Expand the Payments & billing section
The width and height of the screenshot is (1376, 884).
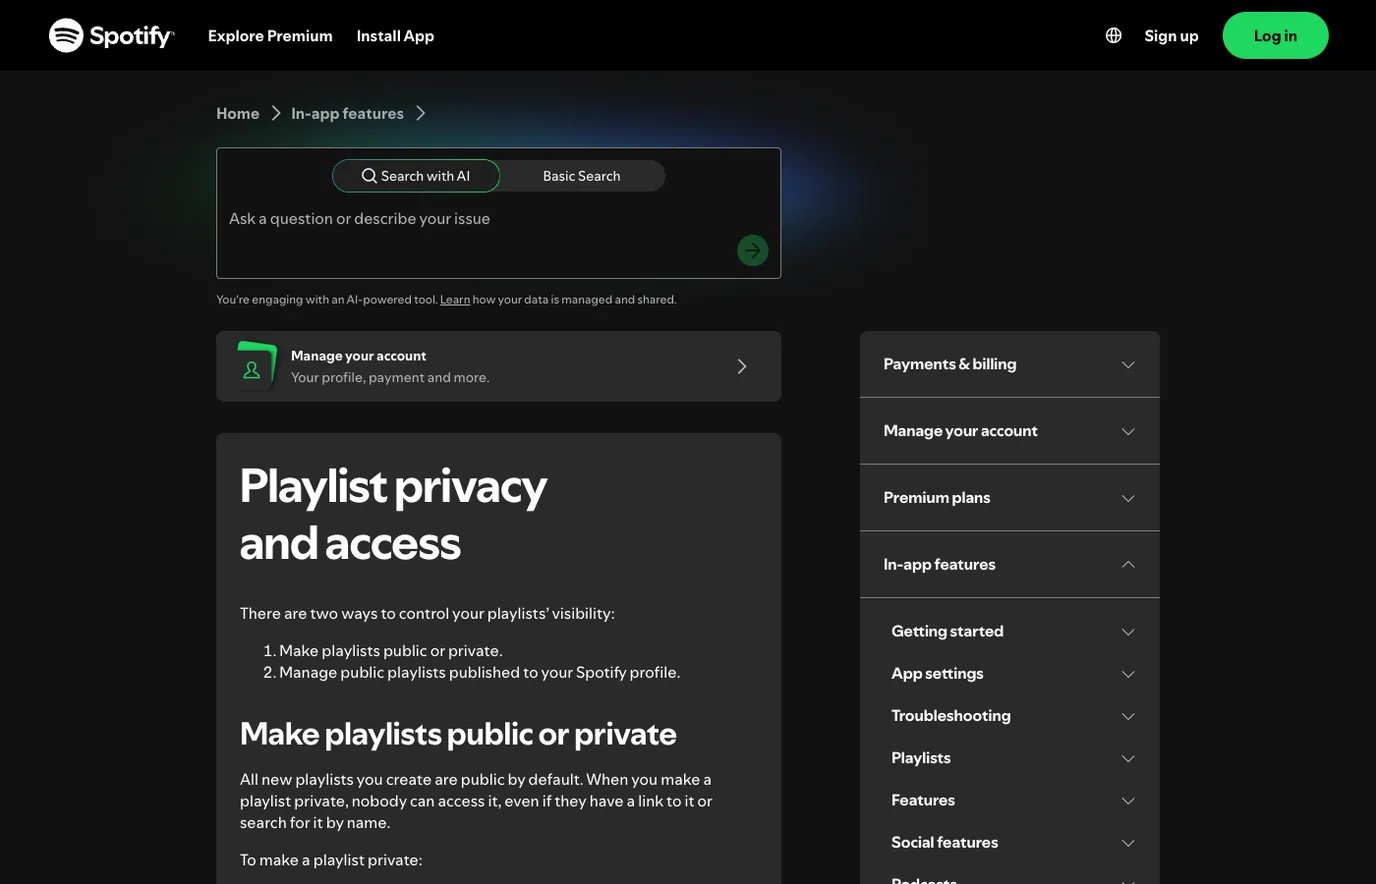coord(1010,364)
